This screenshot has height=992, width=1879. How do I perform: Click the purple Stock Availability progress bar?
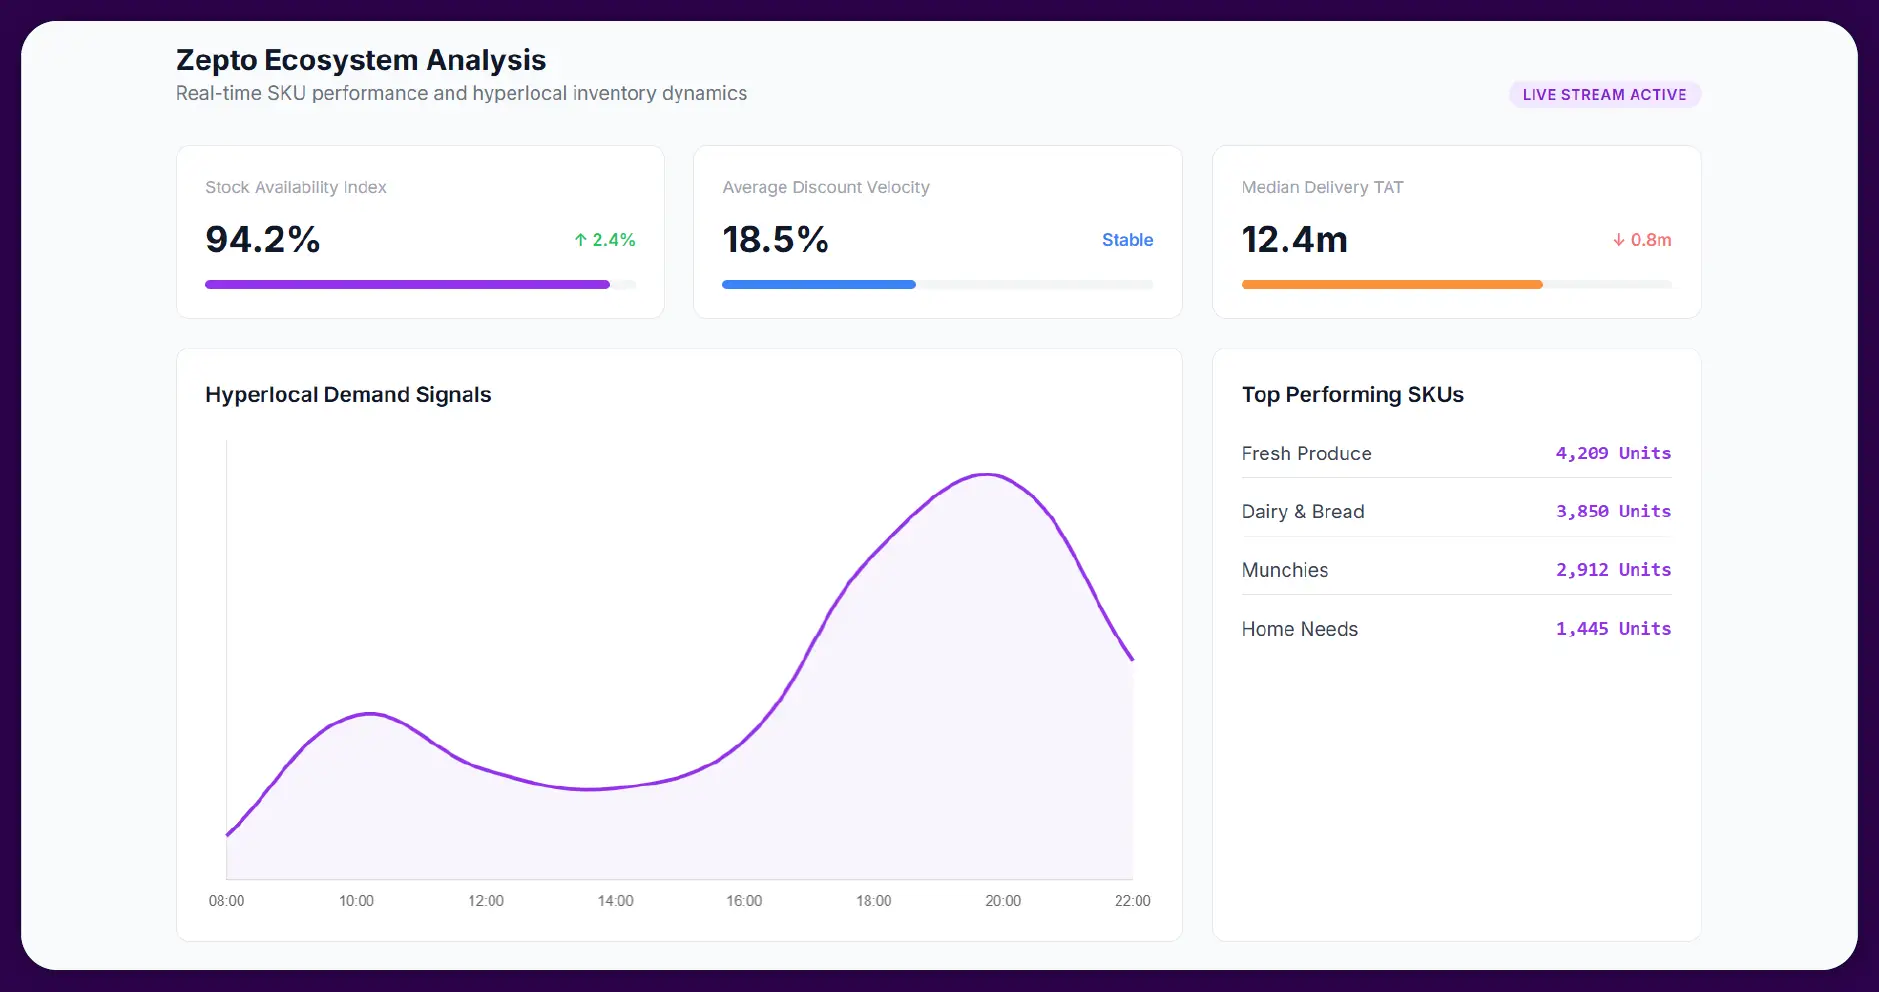click(x=408, y=285)
